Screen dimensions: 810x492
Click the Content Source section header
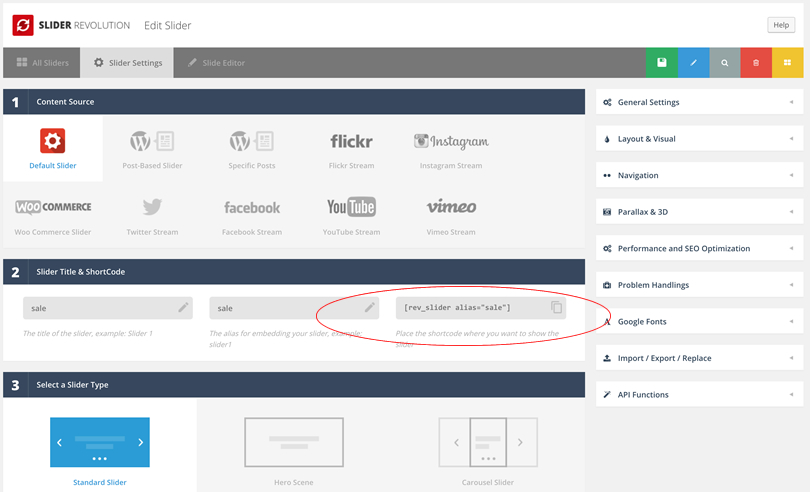point(294,102)
